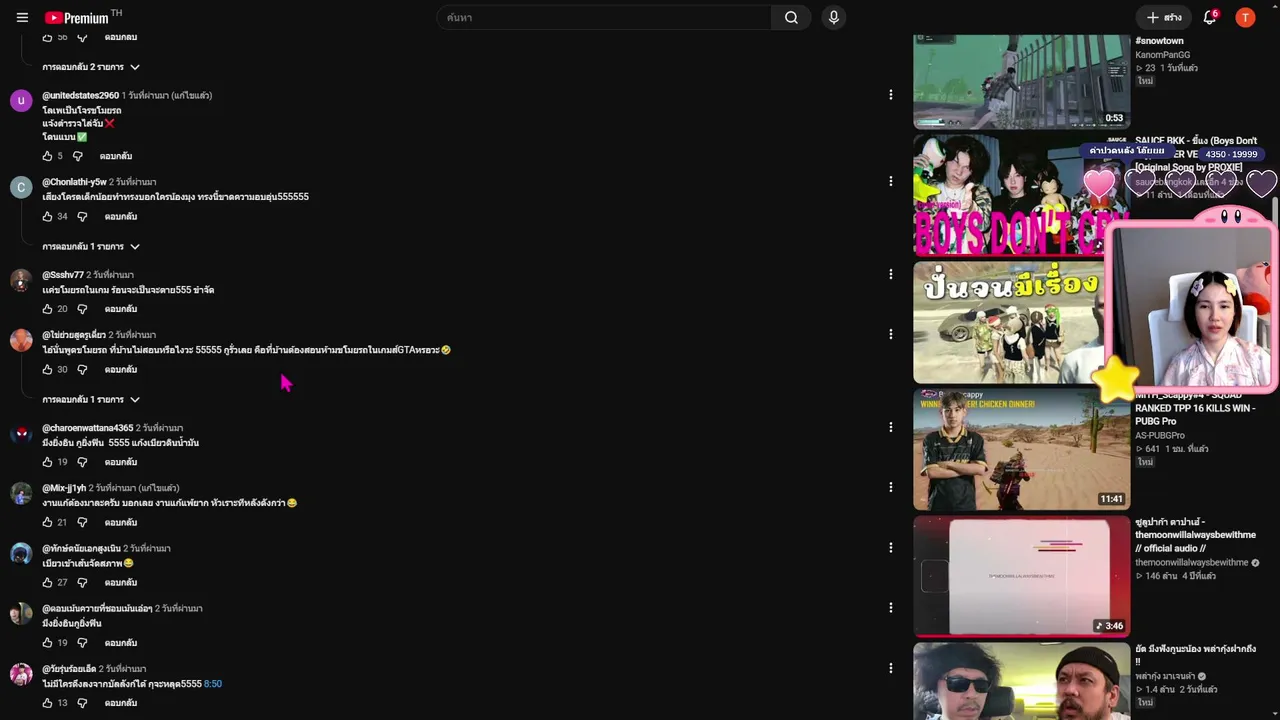Viewport: 1280px width, 720px height.
Task: Like the comment by @unitedstates2960
Action: tap(47, 156)
